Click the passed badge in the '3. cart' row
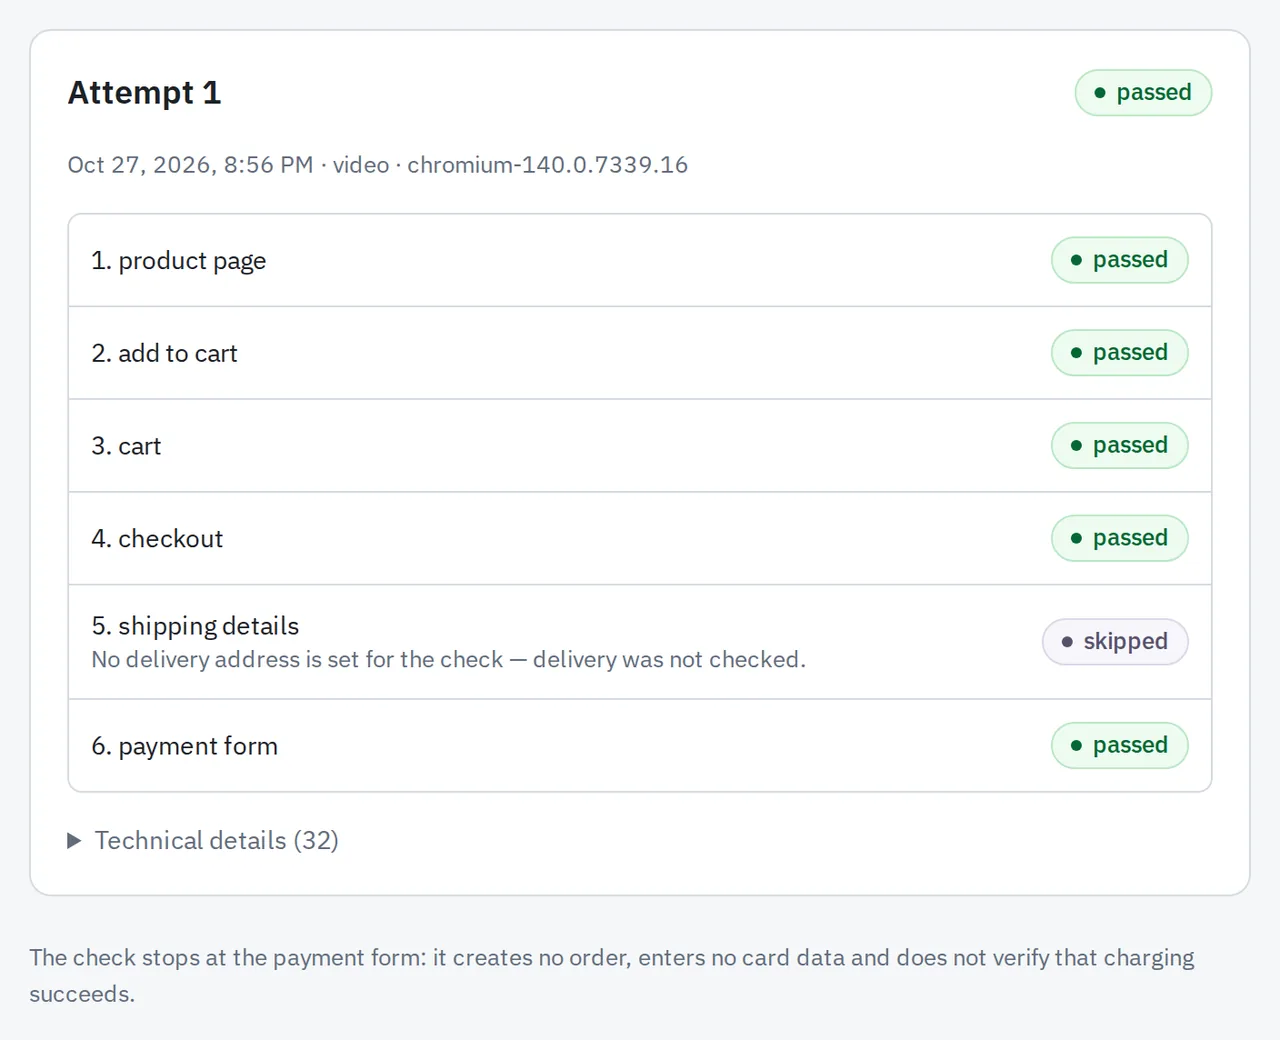 pyautogui.click(x=1119, y=446)
